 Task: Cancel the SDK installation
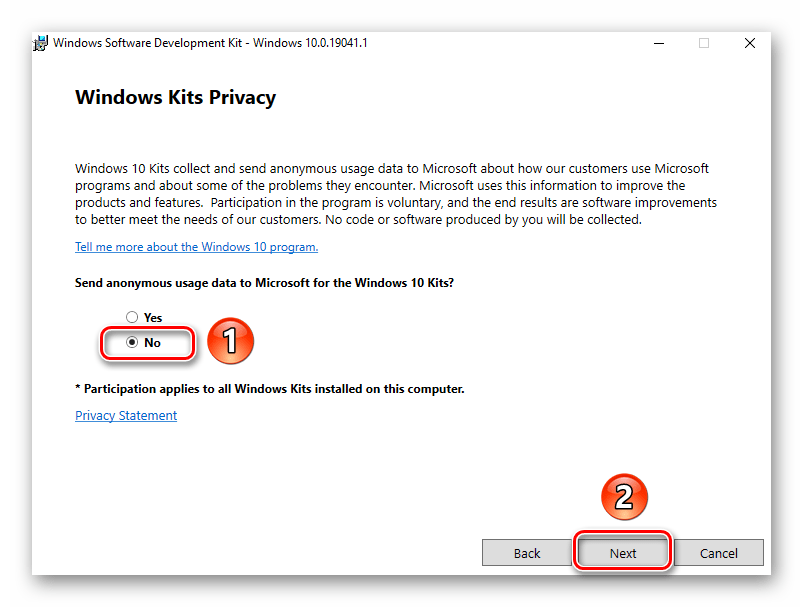click(x=719, y=553)
